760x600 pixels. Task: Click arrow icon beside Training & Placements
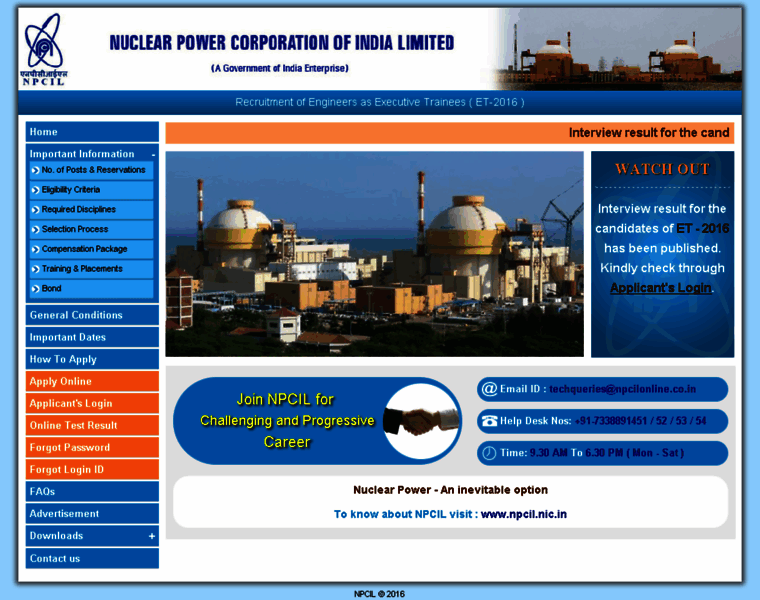coord(35,269)
